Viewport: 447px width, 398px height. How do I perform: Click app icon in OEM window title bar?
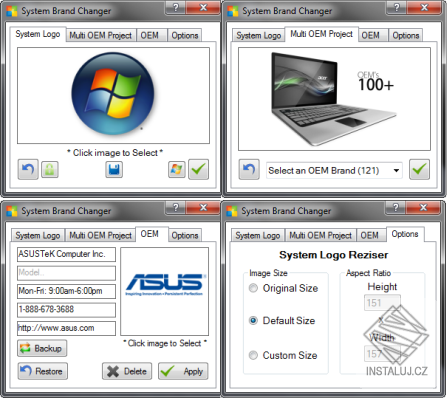12,211
